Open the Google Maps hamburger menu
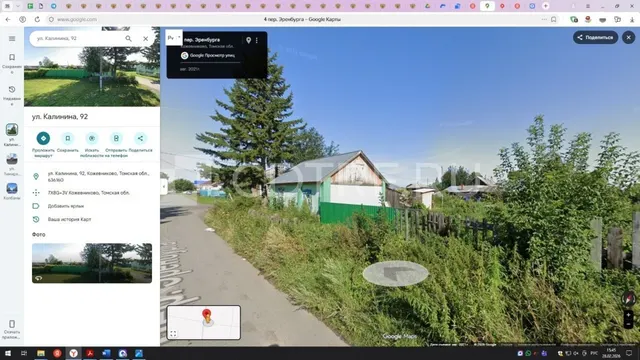Image resolution: width=640 pixels, height=360 pixels. (12, 38)
